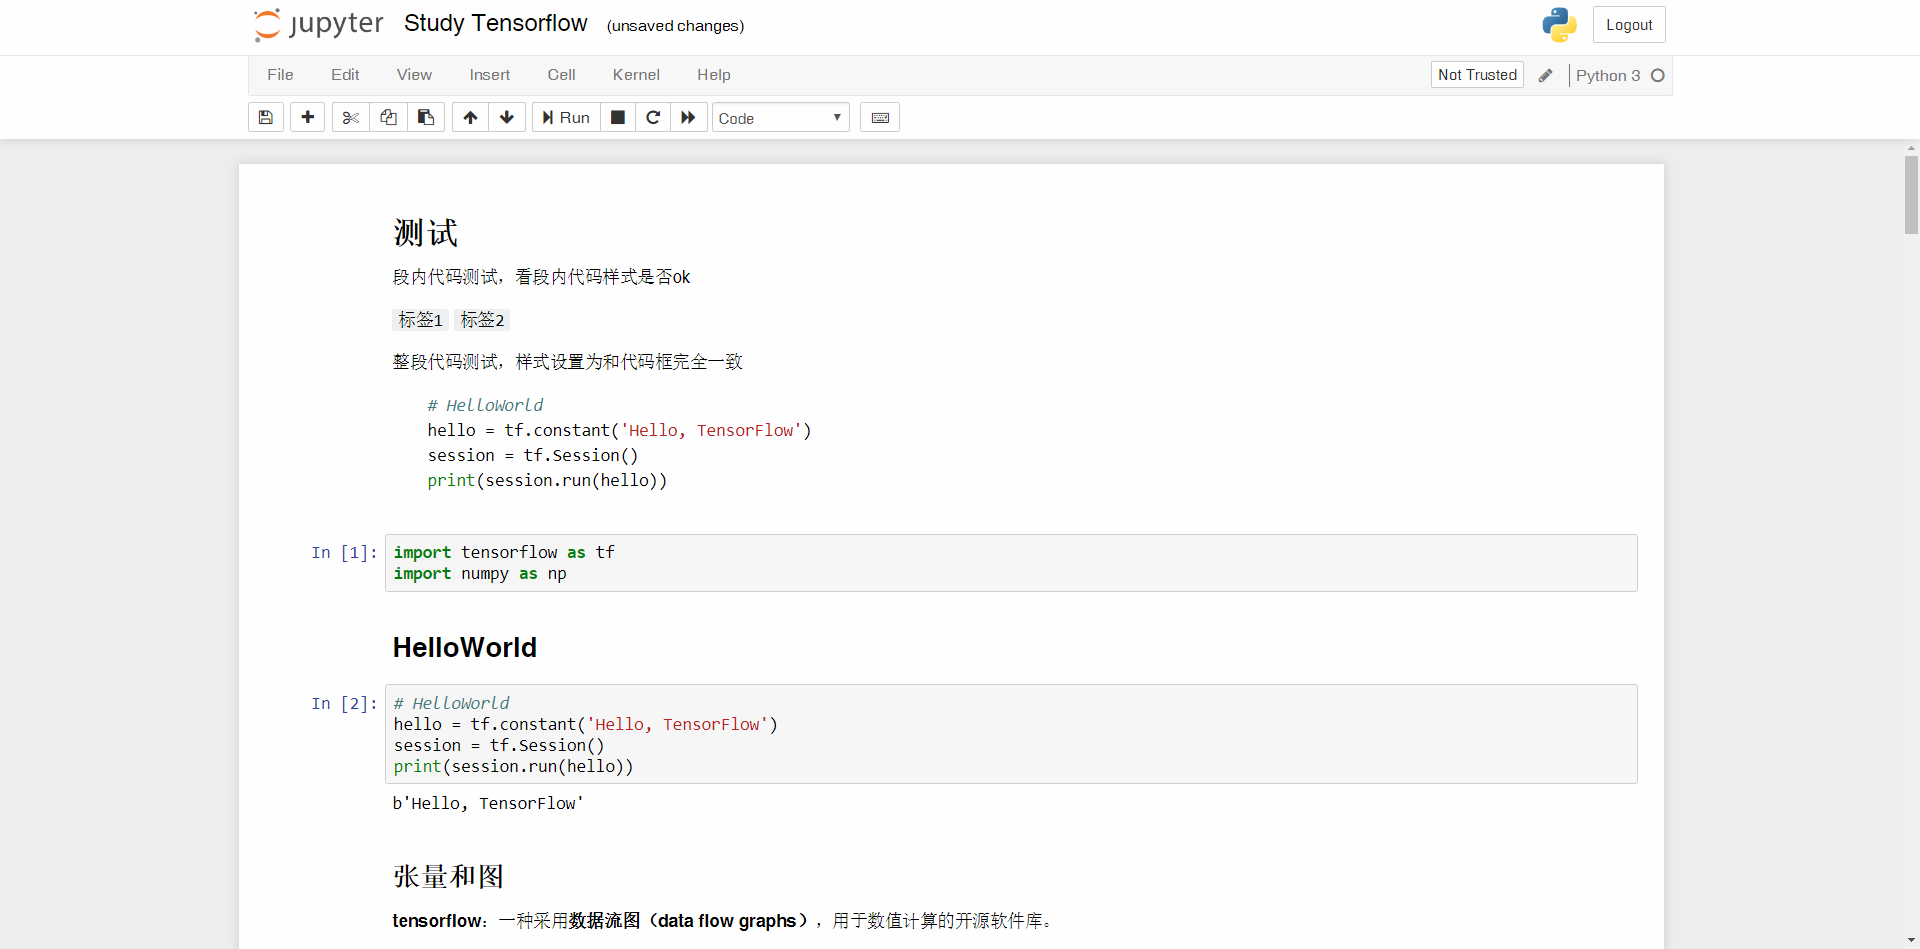Viewport: 1920px width, 949px height.
Task: Restart the kernel via circular arrow icon
Action: click(653, 117)
